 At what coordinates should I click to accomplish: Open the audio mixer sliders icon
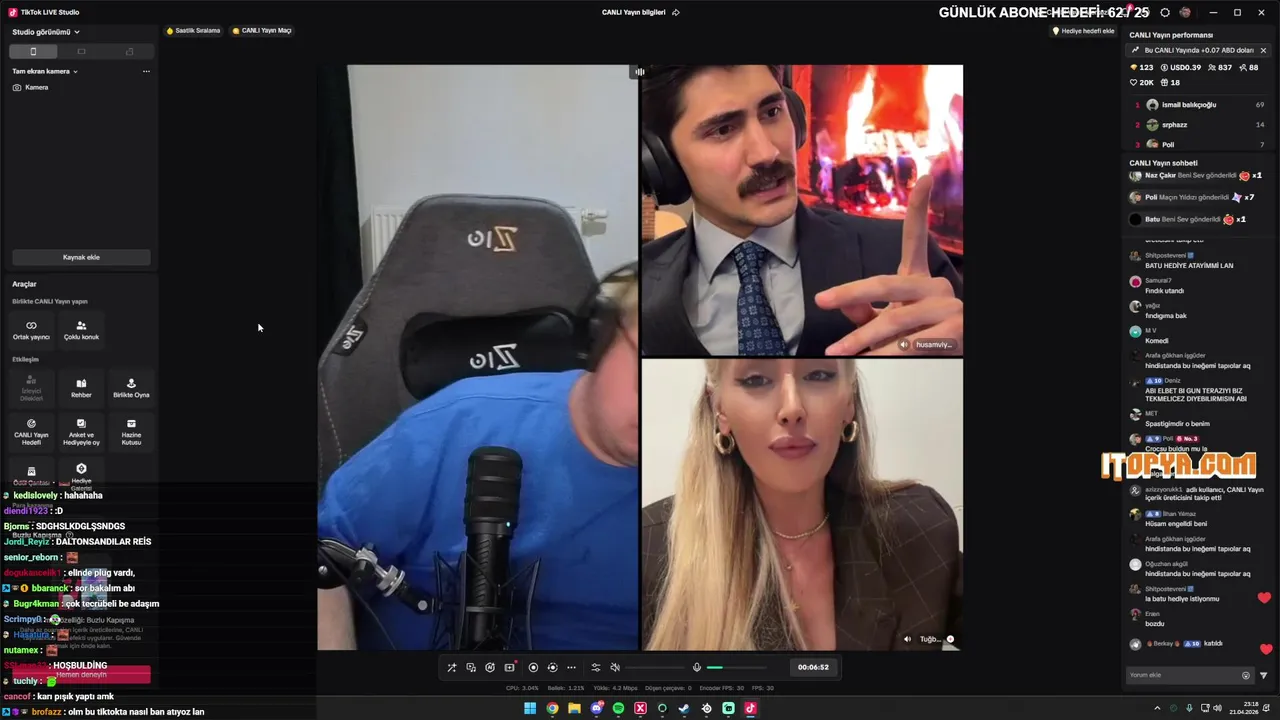tap(596, 667)
